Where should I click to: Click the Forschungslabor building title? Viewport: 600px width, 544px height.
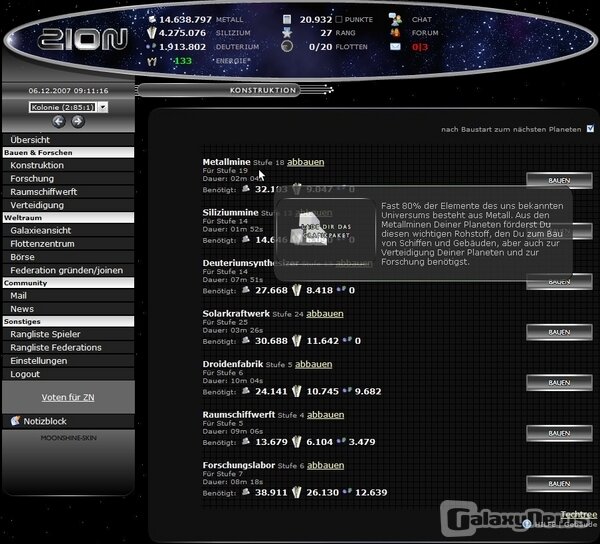pyautogui.click(x=239, y=465)
